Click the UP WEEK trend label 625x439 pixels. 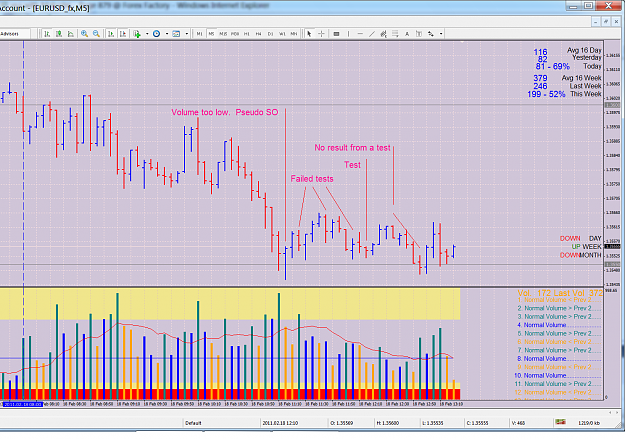(586, 247)
